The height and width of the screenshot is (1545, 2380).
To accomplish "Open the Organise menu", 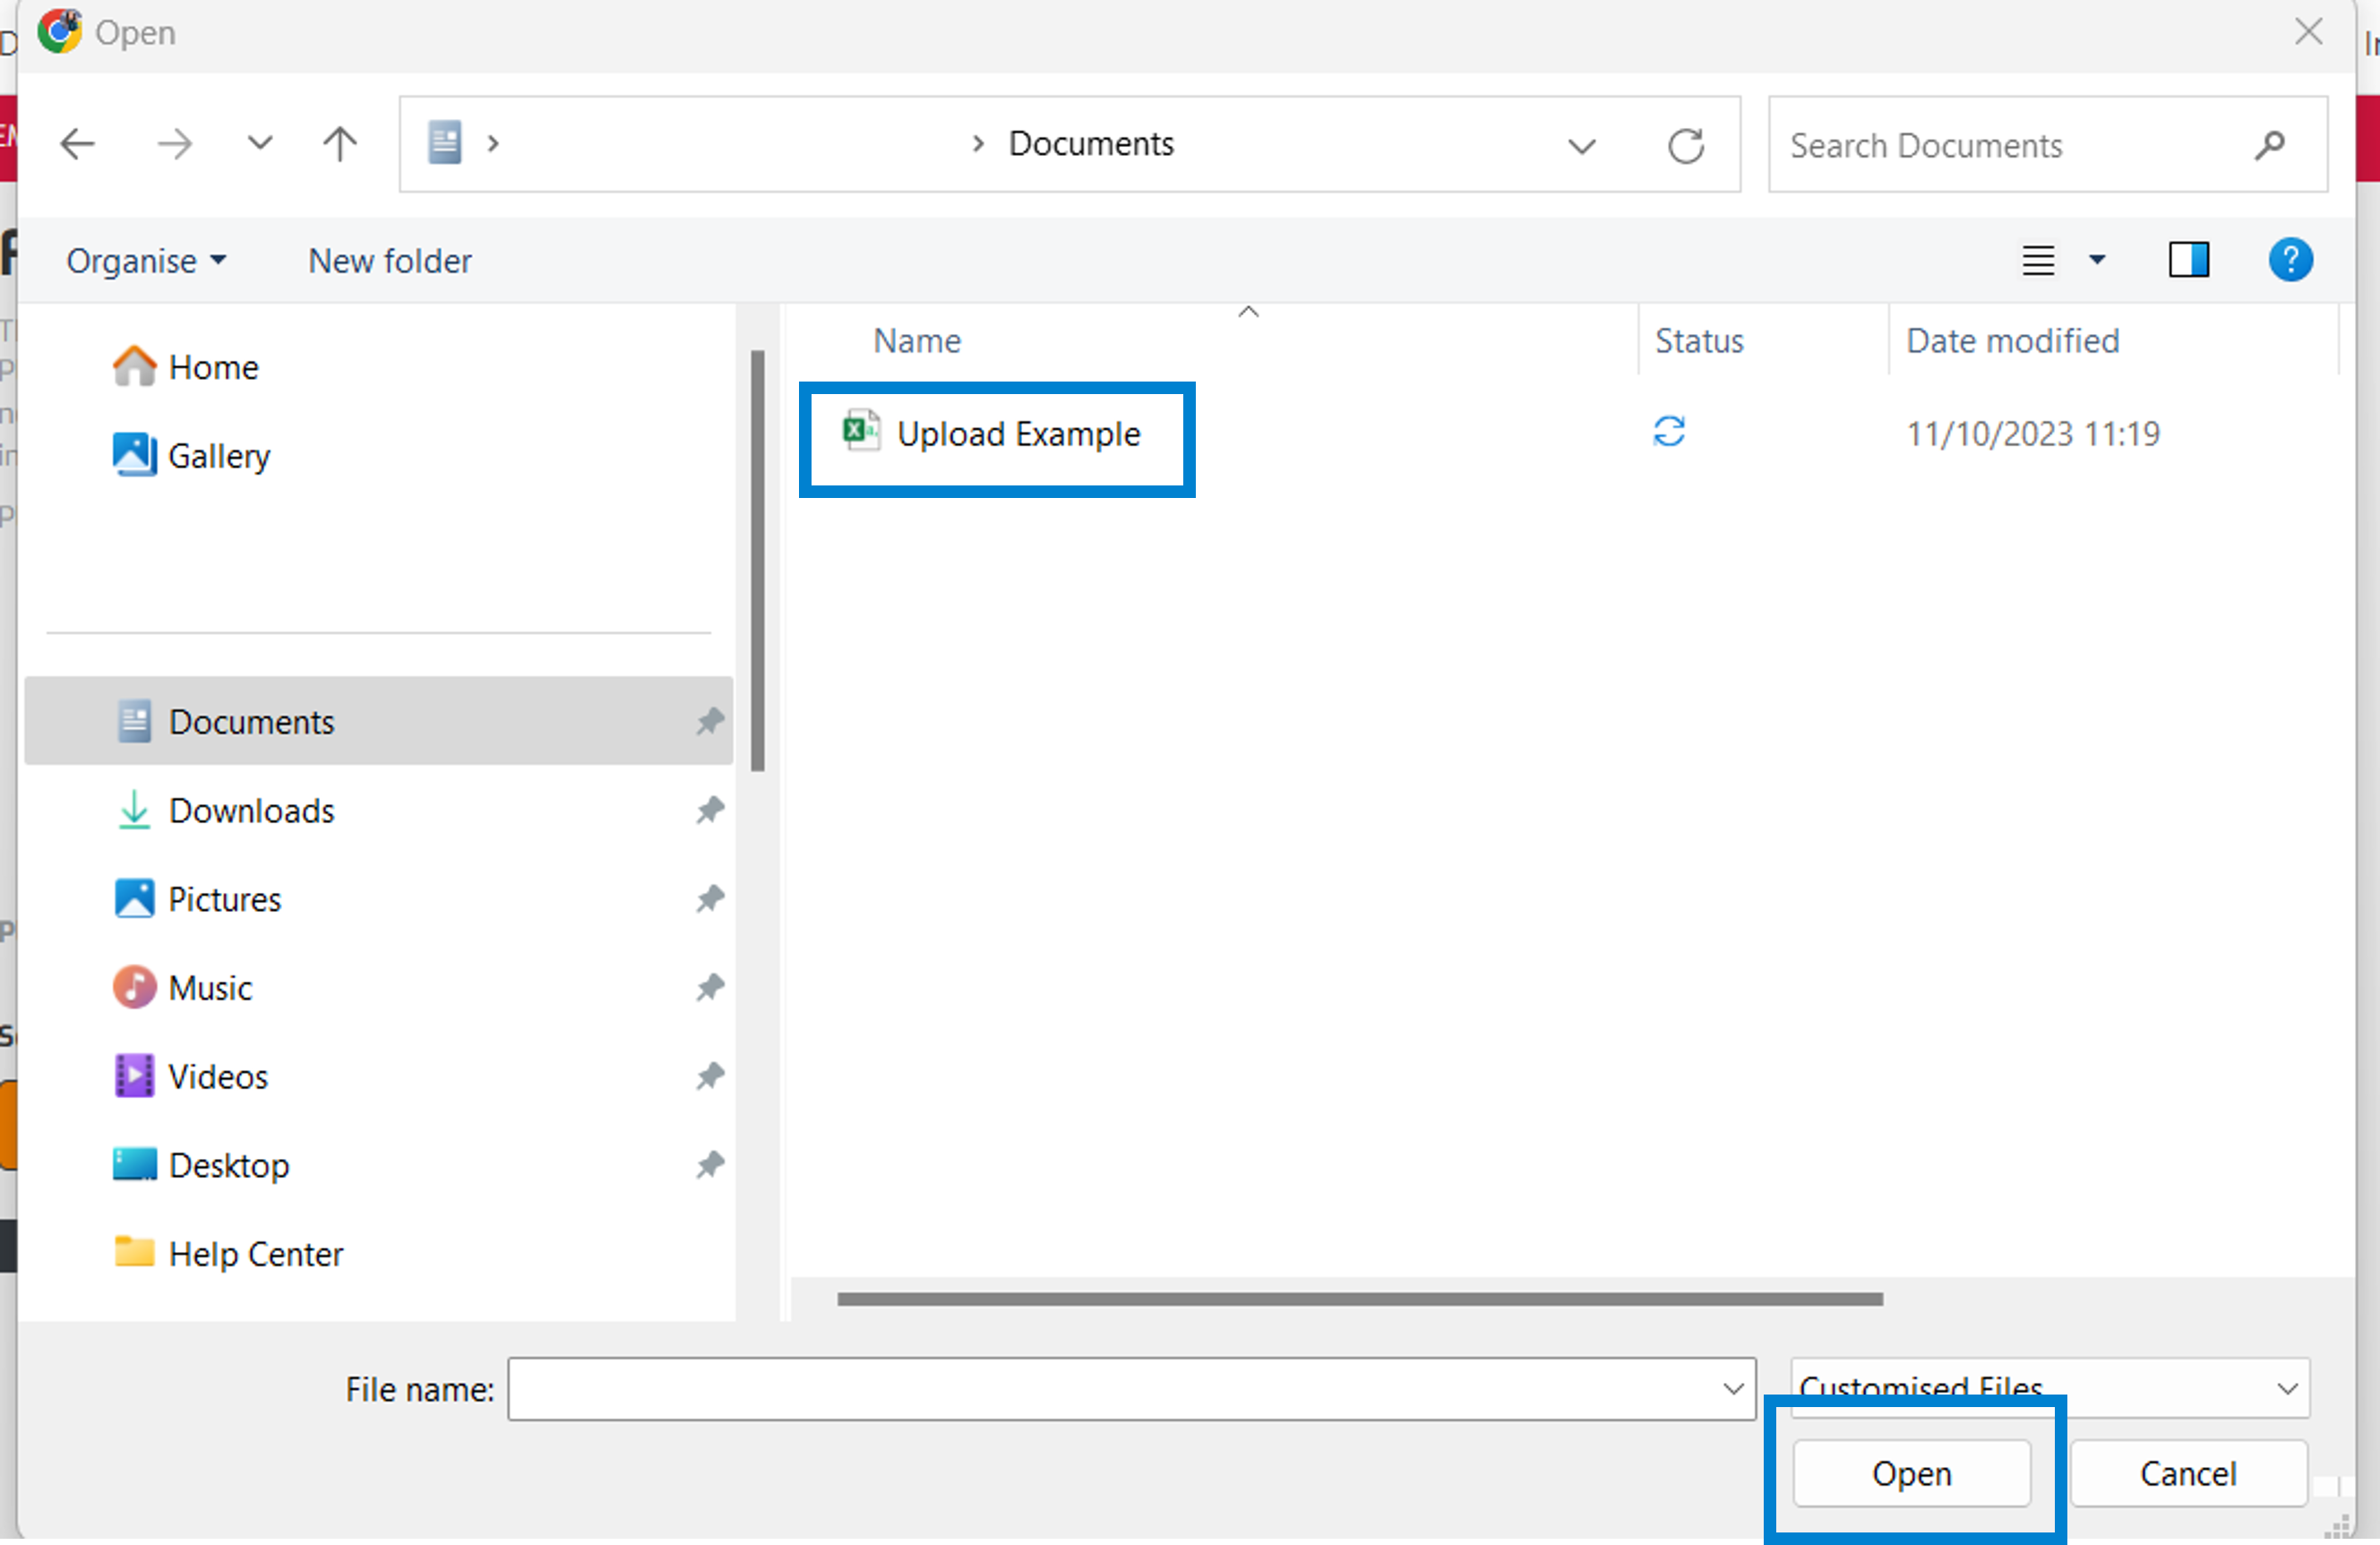I will click(x=146, y=261).
